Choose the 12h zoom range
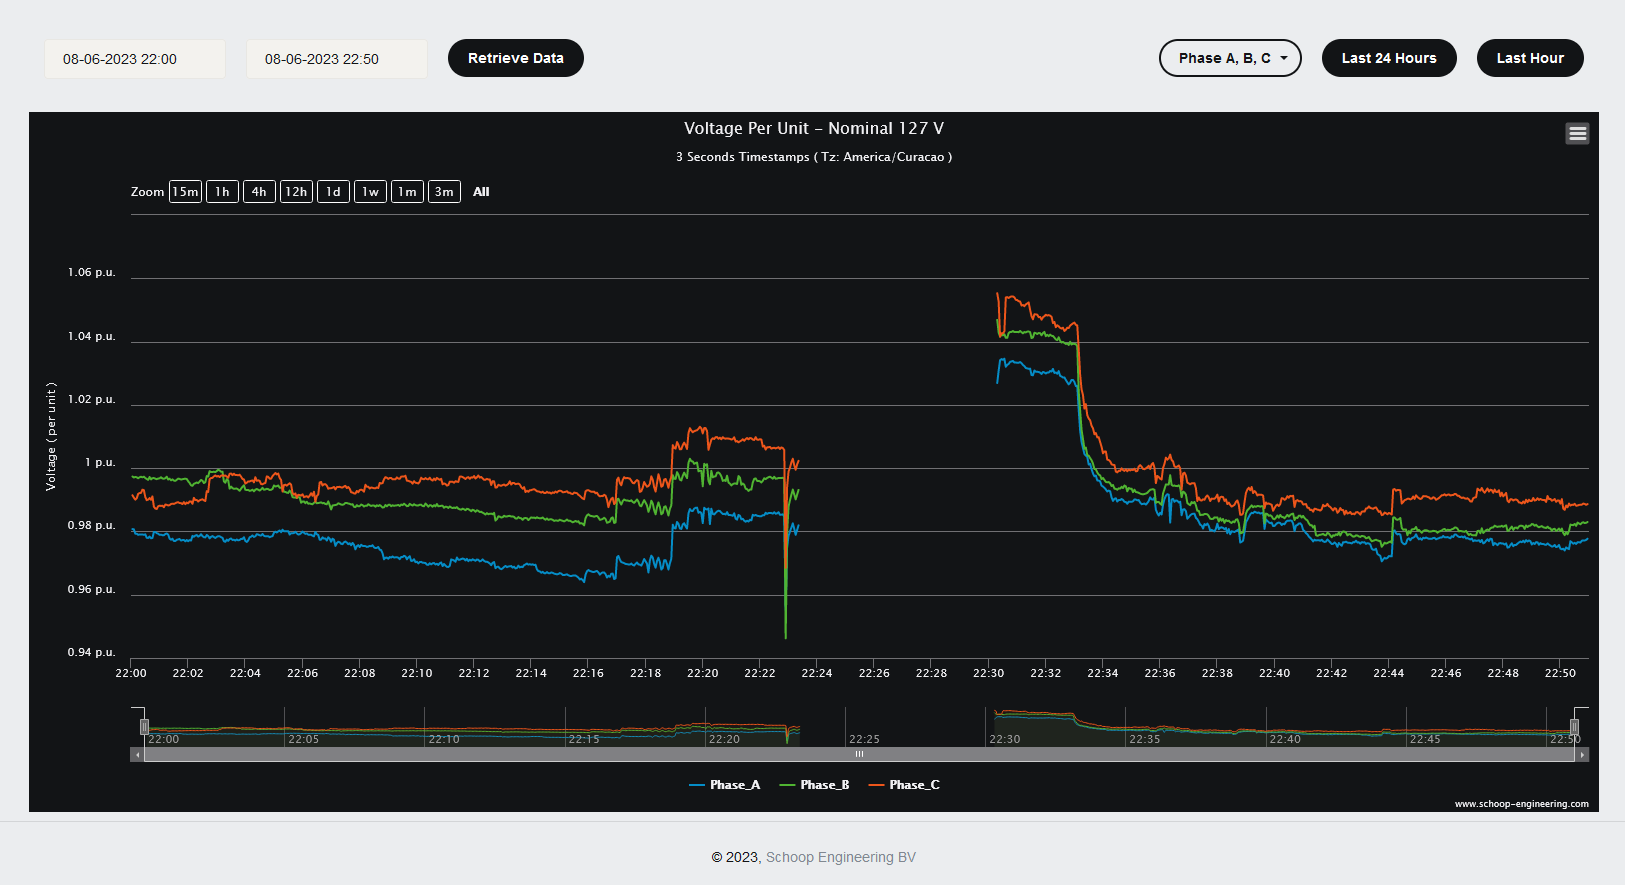The image size is (1625, 885). (296, 192)
